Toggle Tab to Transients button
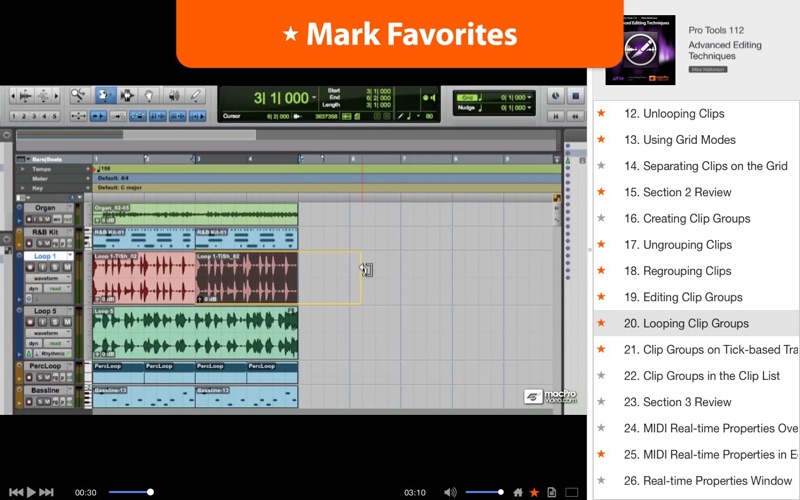This screenshot has width=800, height=500. point(98,116)
